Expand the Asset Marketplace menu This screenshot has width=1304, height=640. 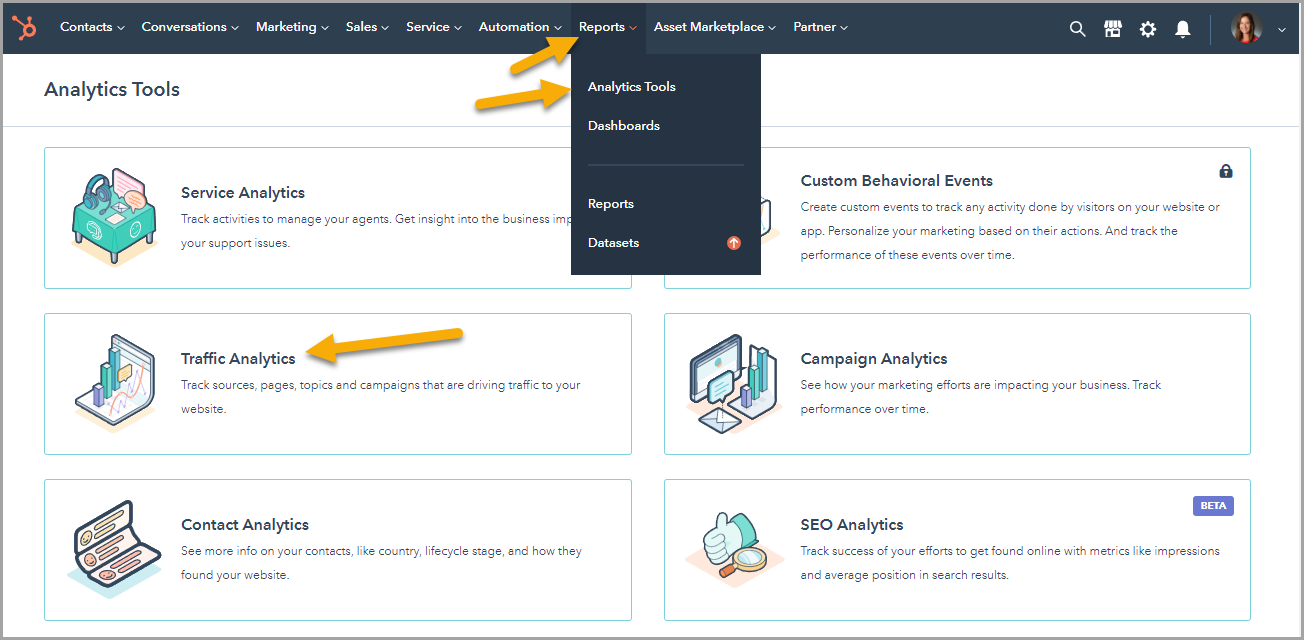pos(715,27)
